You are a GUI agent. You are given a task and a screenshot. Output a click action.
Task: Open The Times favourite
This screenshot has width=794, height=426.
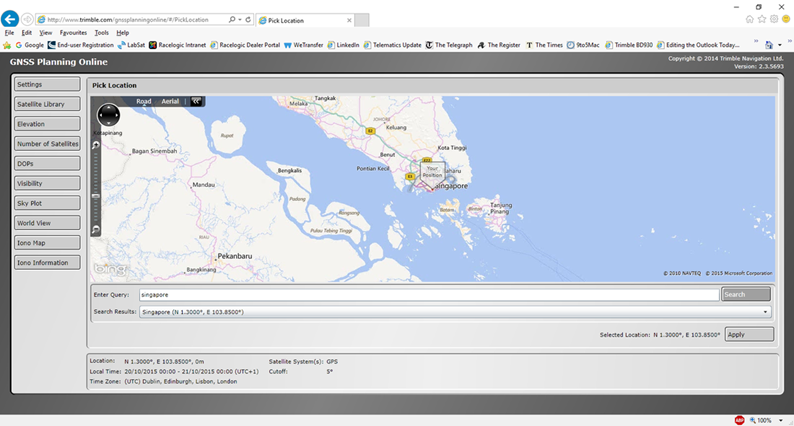544,45
